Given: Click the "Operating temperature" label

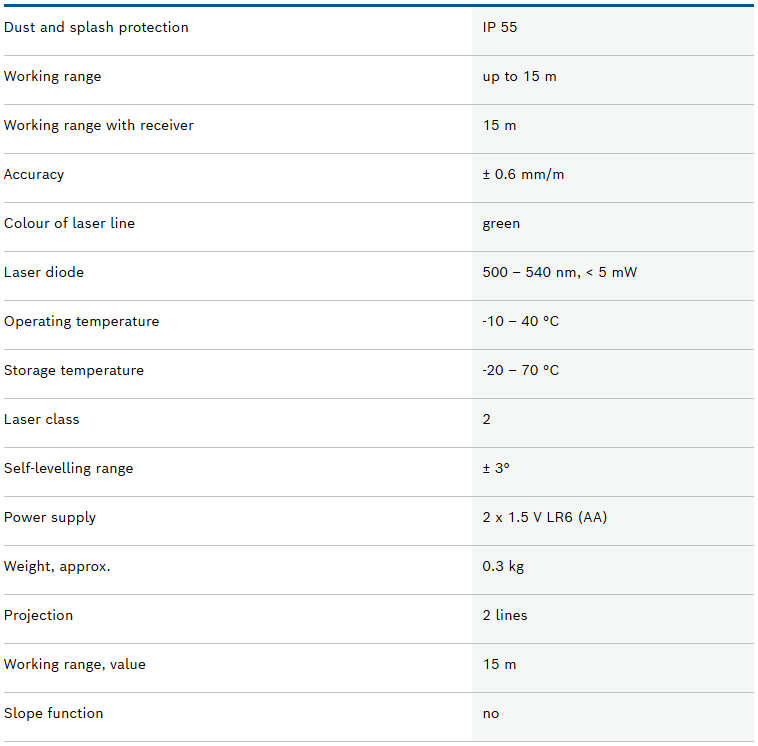Looking at the screenshot, I should click(x=81, y=321).
